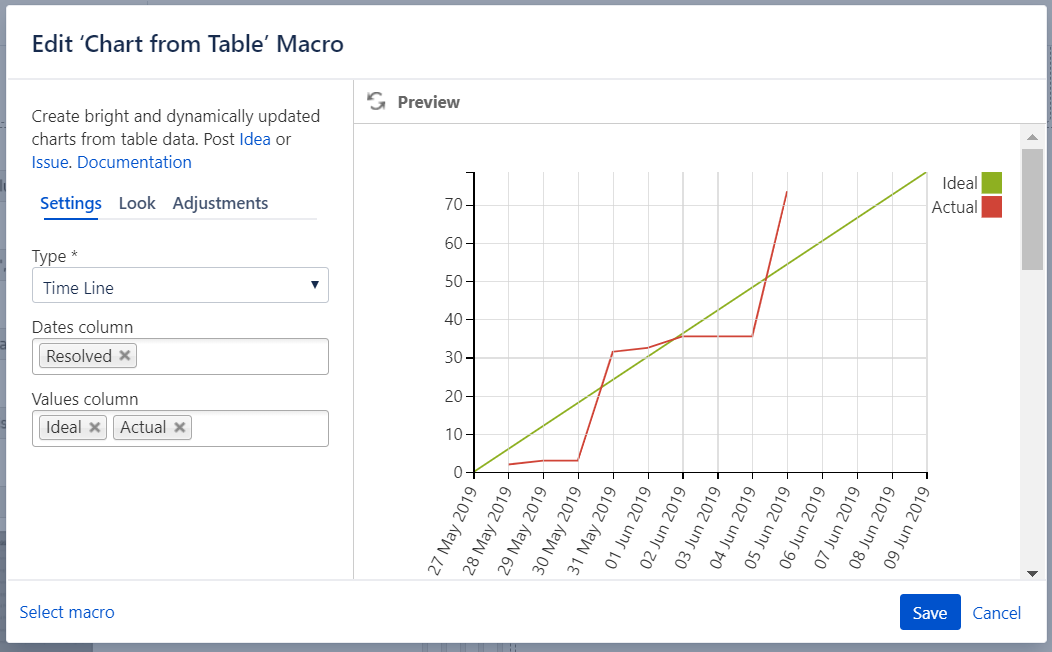
Task: Save the chart macro
Action: [929, 613]
